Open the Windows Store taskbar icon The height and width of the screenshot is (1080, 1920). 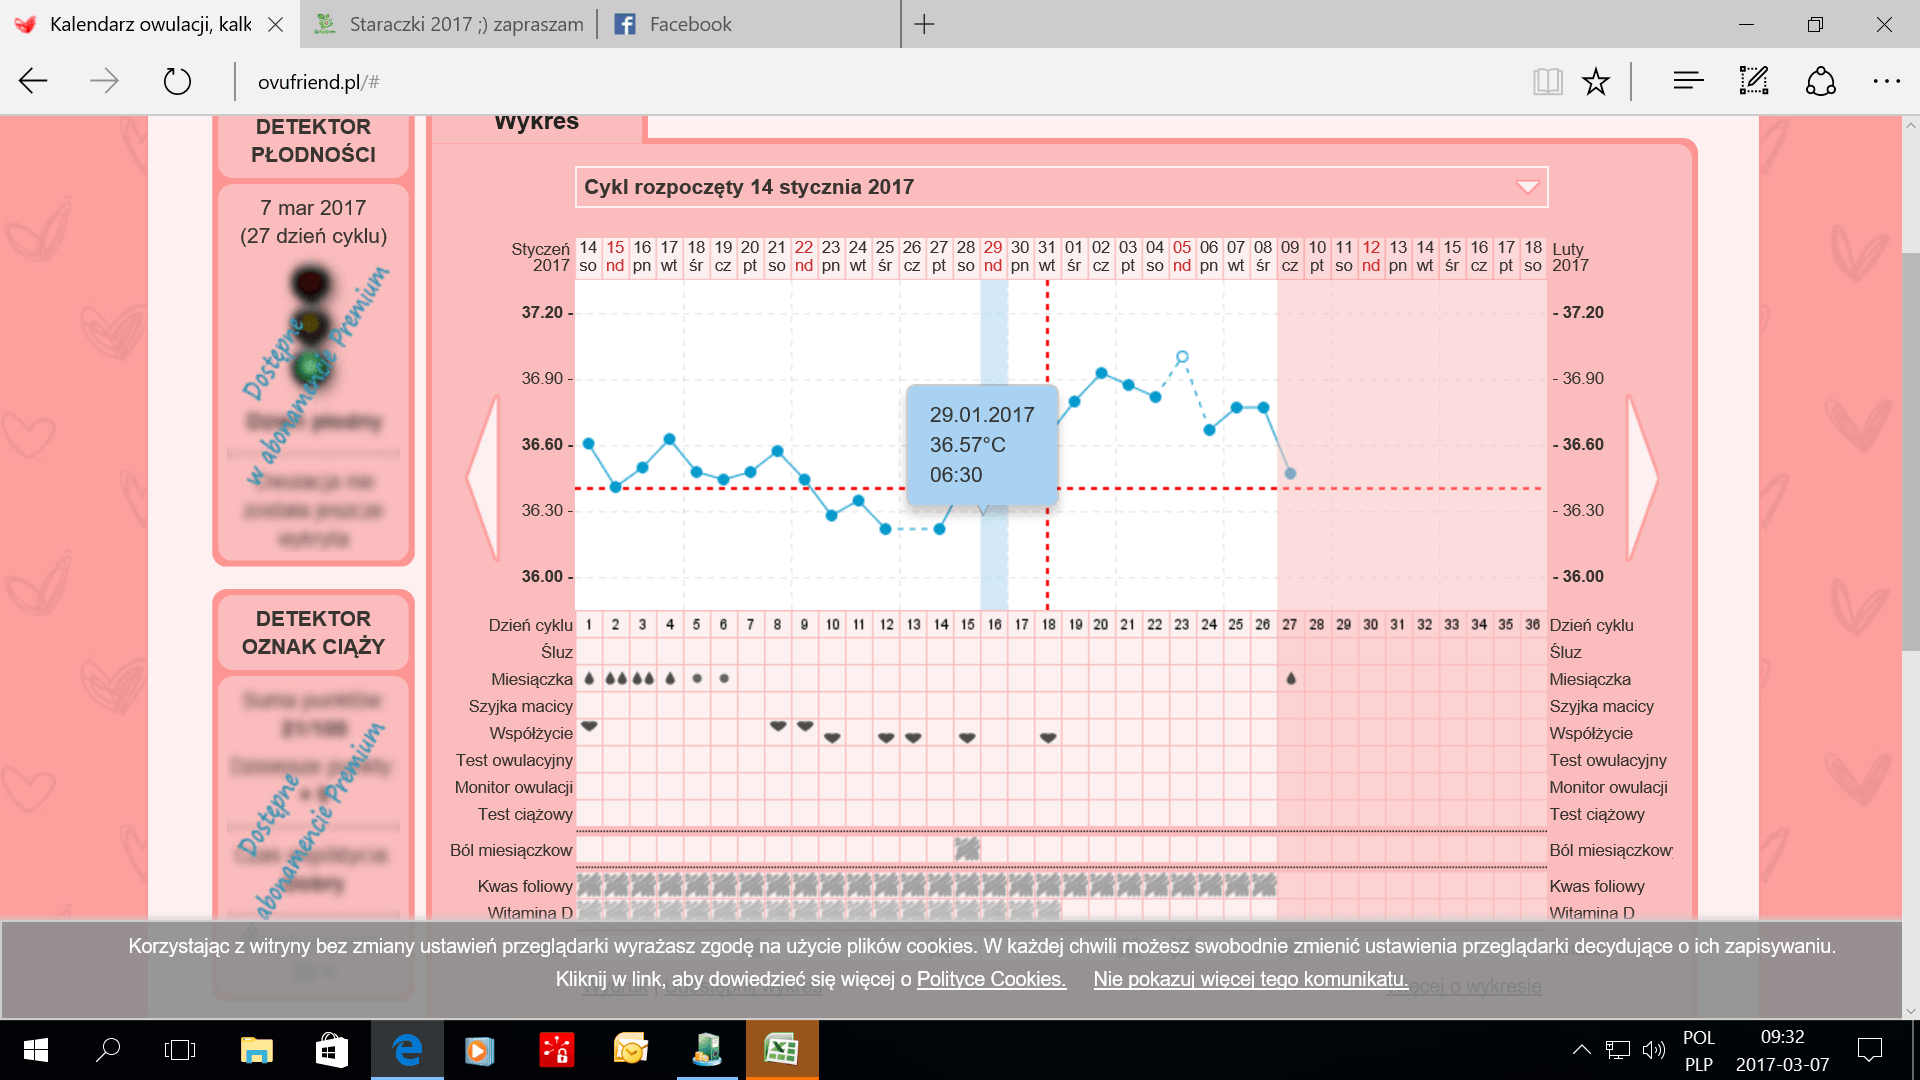tap(331, 1050)
